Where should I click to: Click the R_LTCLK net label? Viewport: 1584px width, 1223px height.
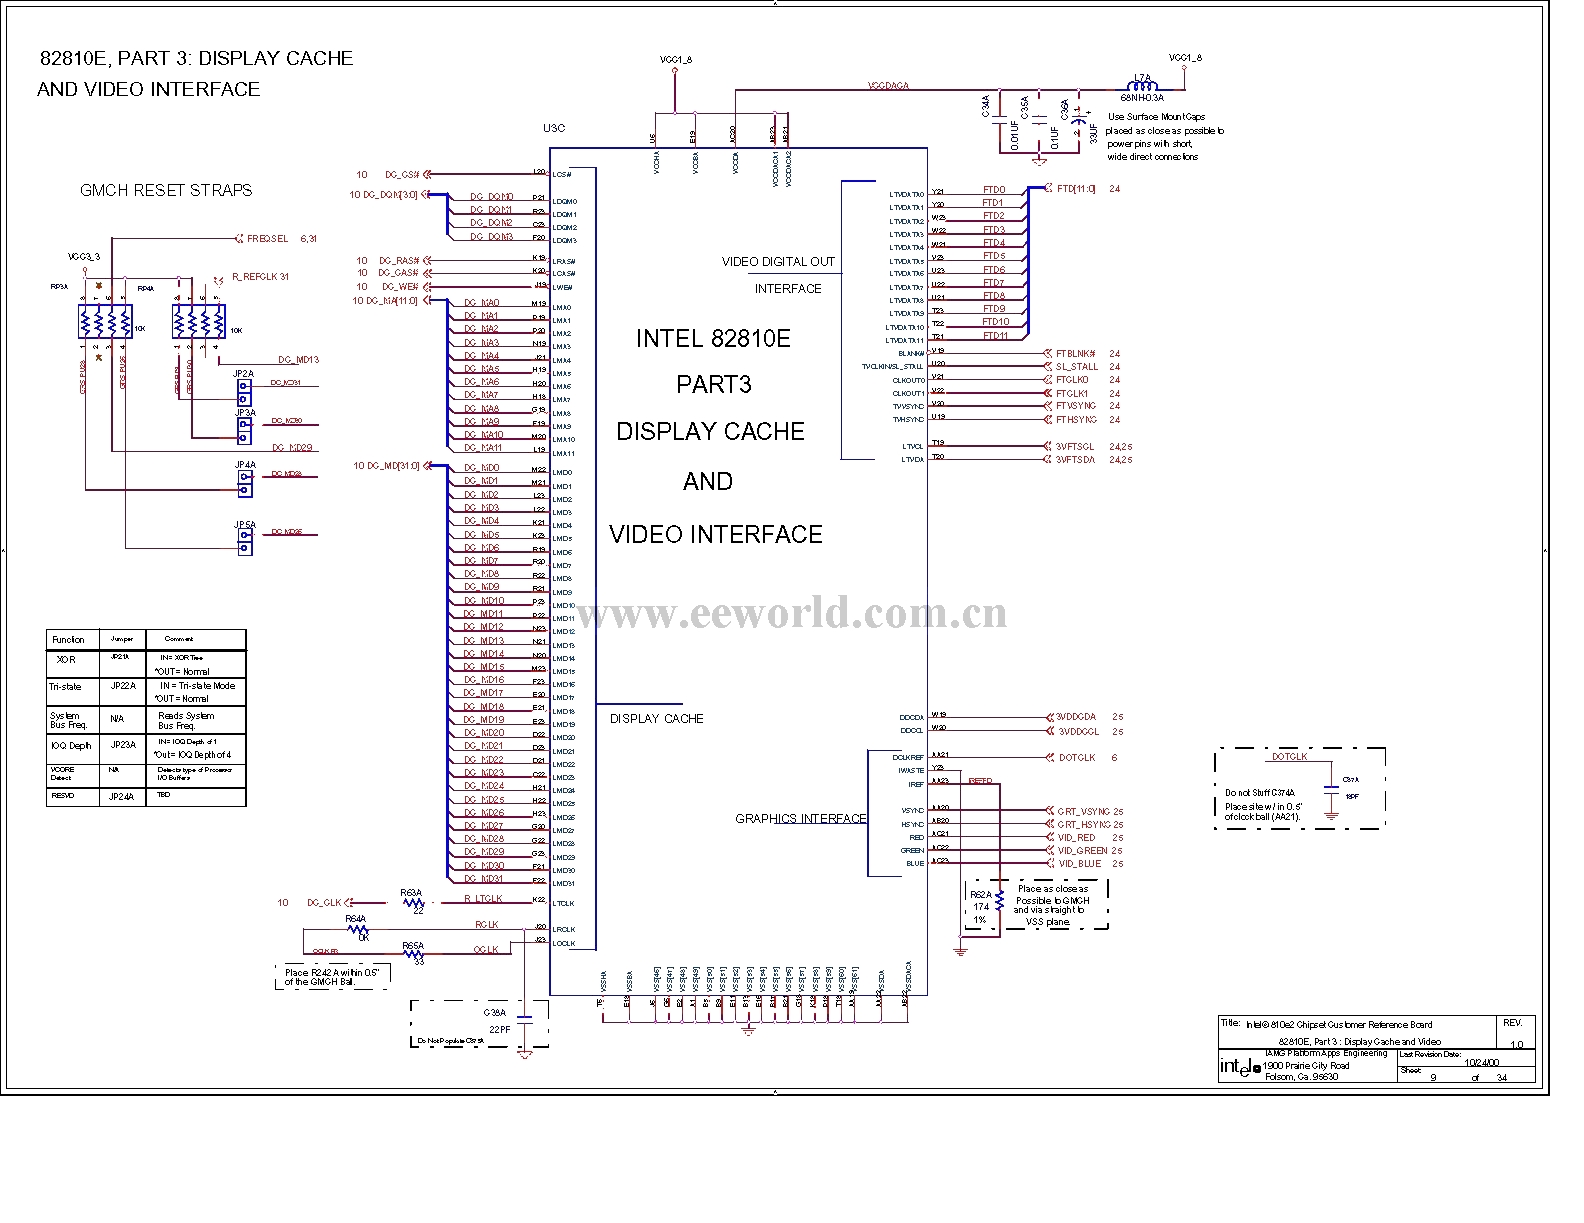coord(484,899)
